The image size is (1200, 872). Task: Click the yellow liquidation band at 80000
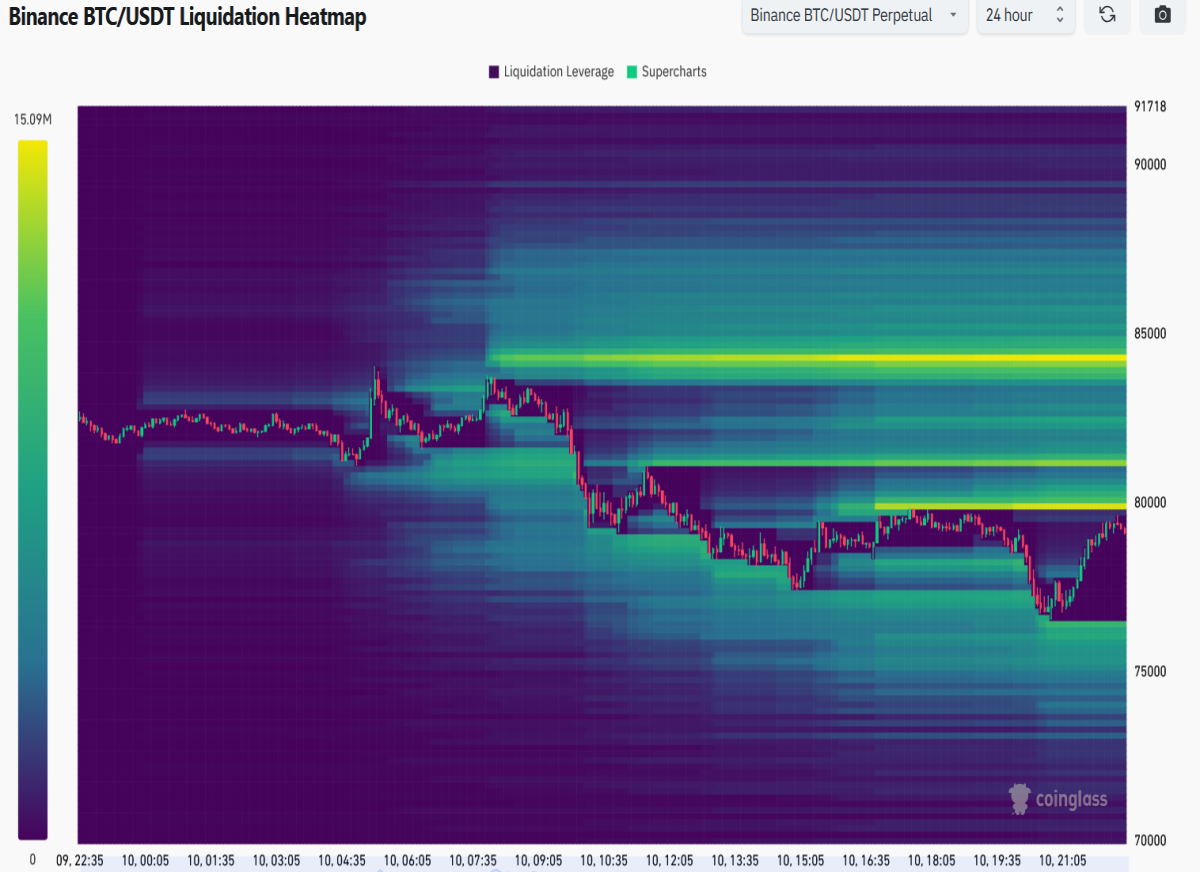(x=1000, y=506)
